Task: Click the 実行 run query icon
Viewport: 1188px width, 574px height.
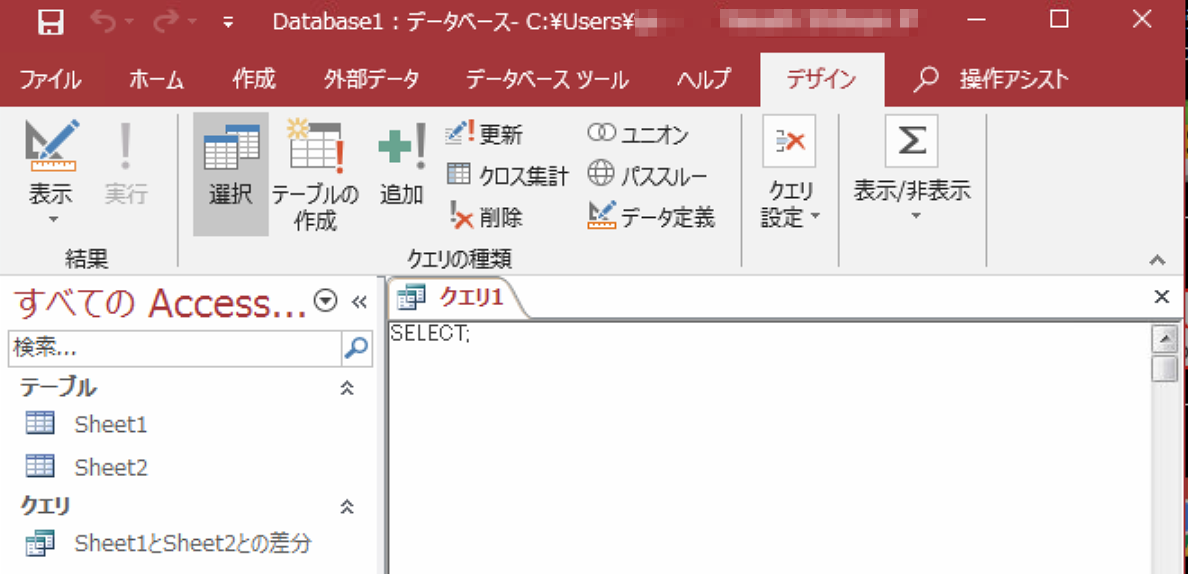Action: (x=126, y=163)
